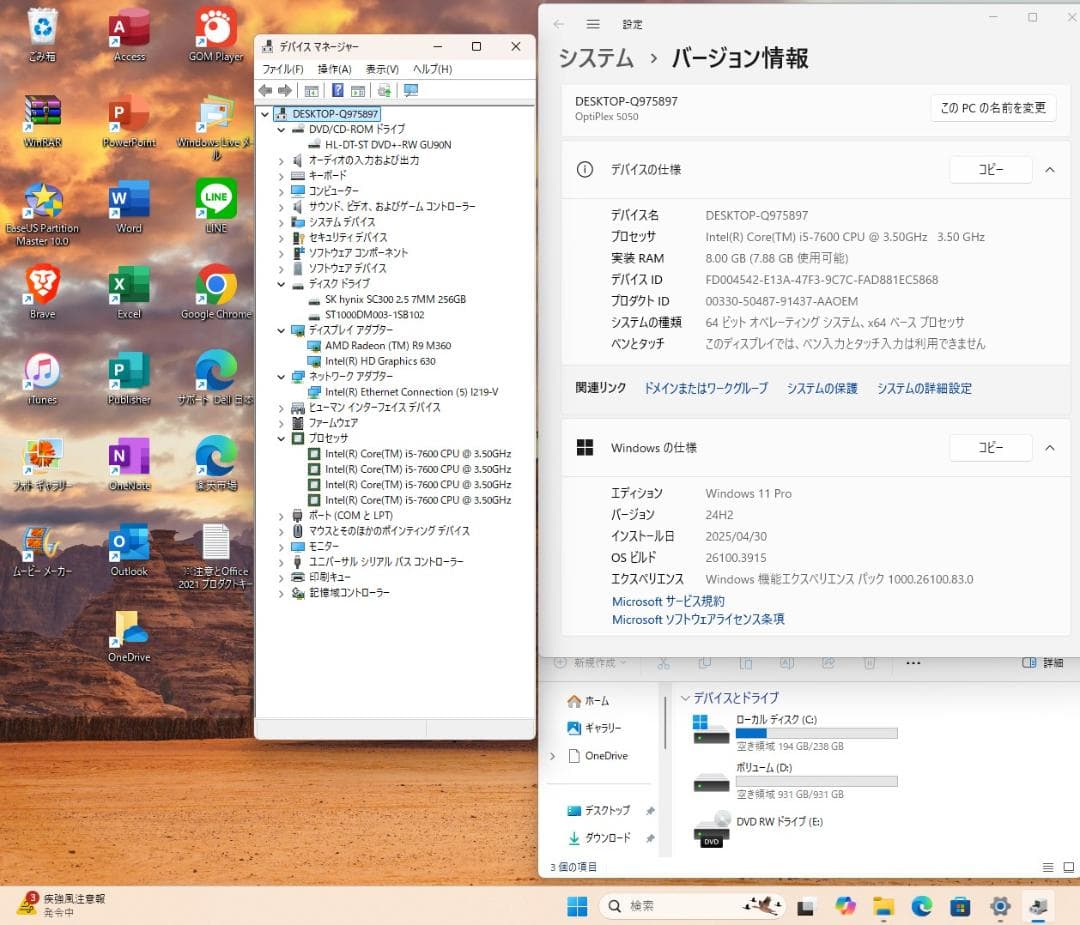Click the back arrow in Device Manager
Screen dimensions: 1080x925
[x=264, y=90]
